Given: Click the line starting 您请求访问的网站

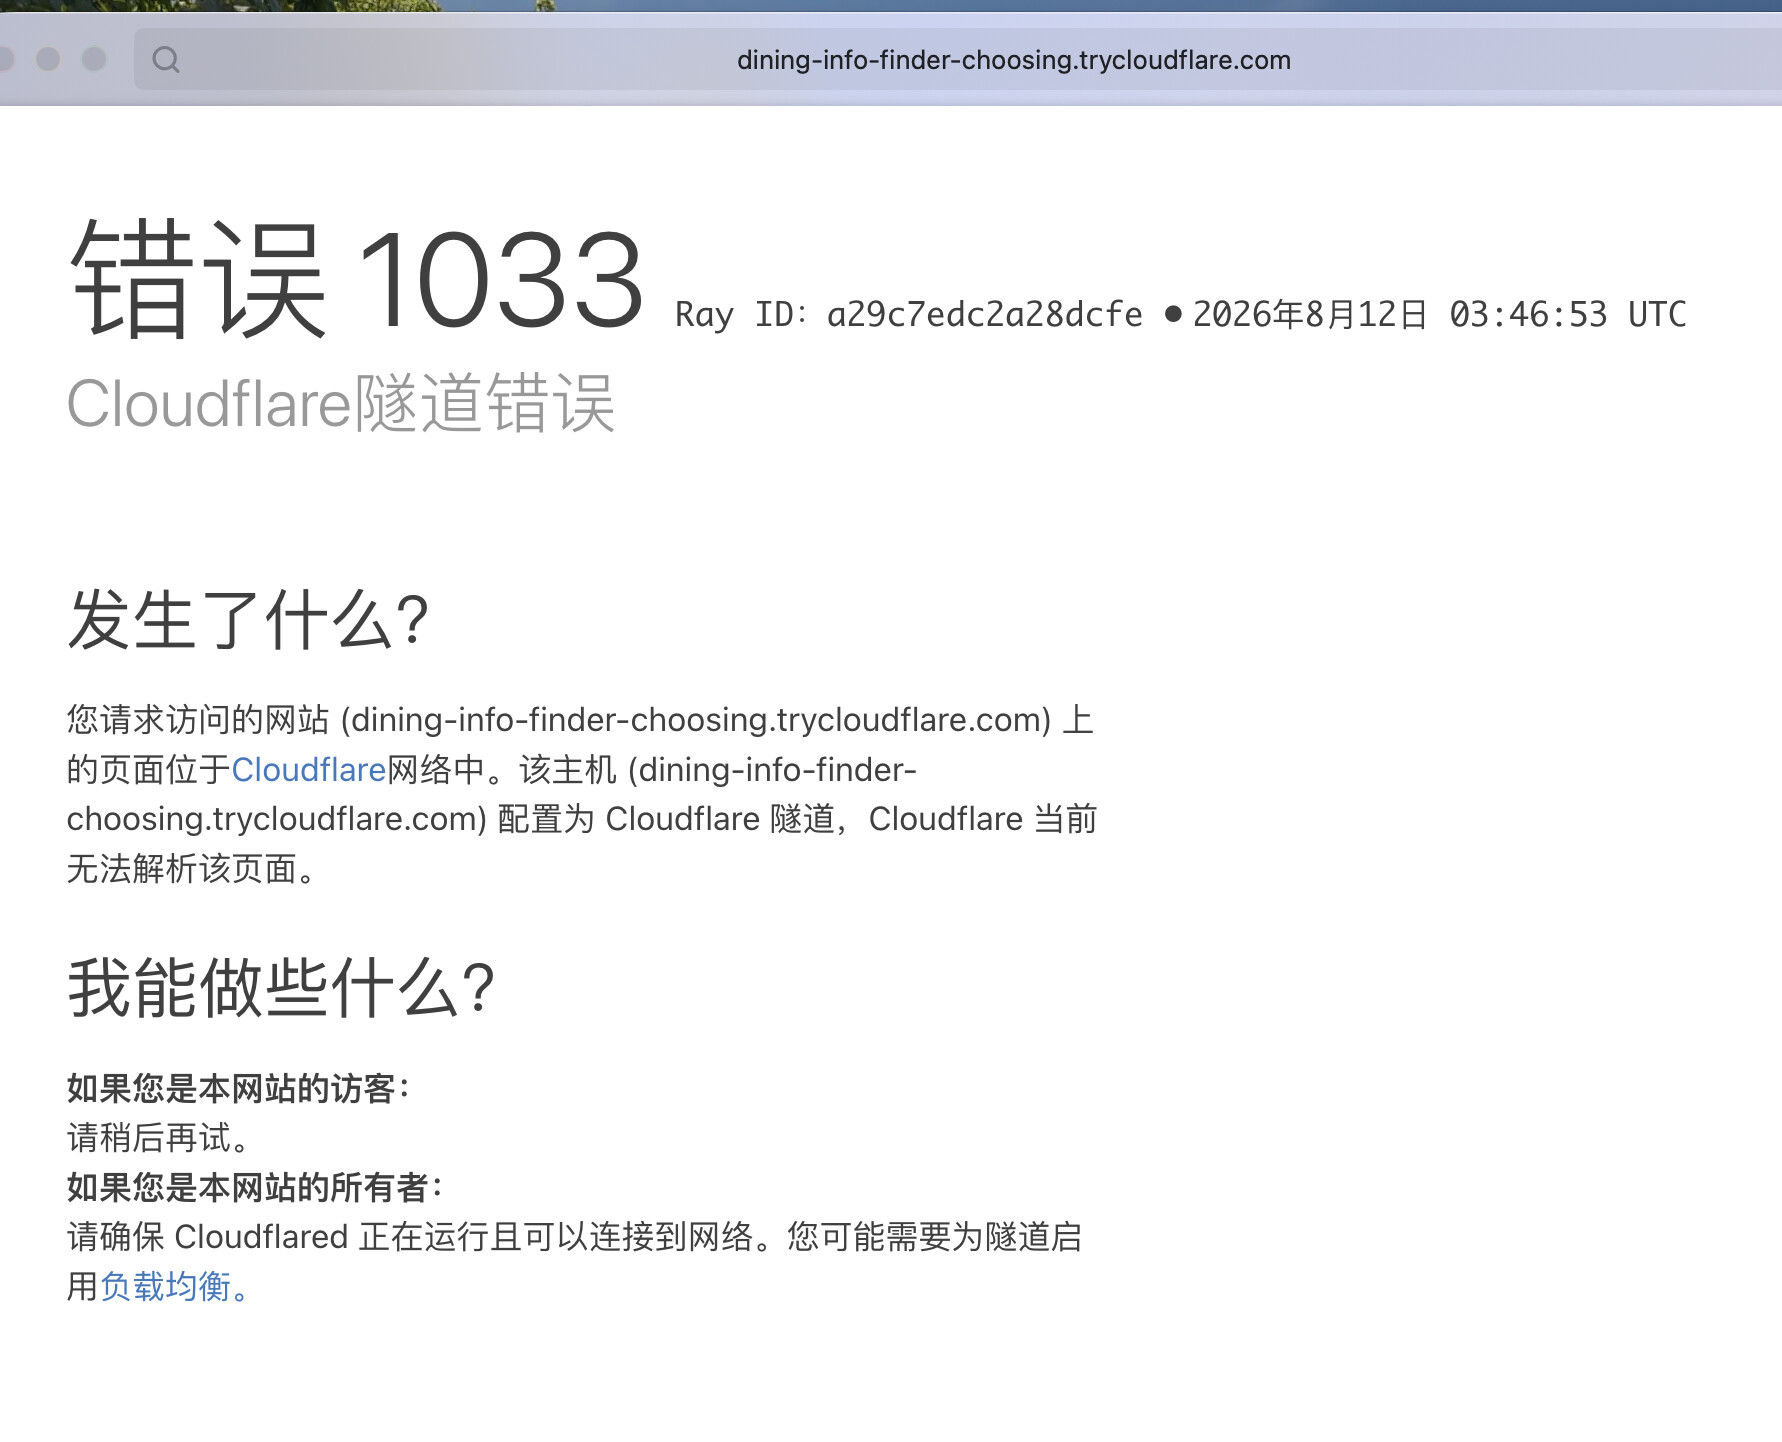Looking at the screenshot, I should pyautogui.click(x=580, y=720).
